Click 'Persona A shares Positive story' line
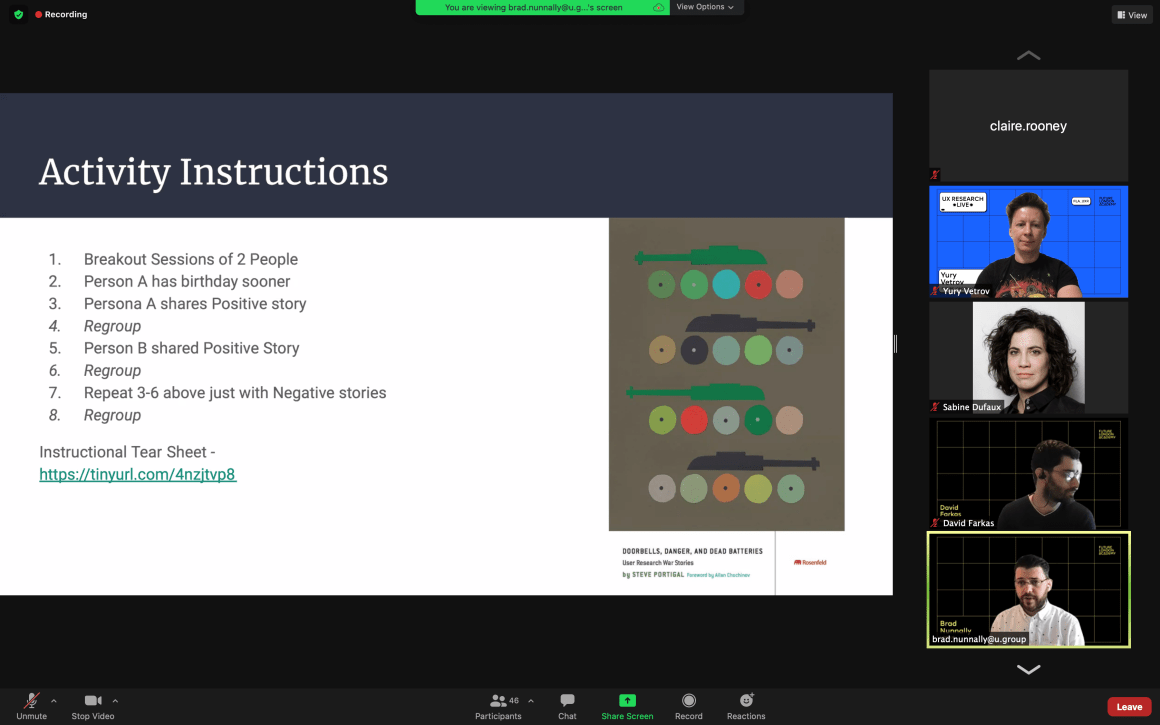Image resolution: width=1160 pixels, height=725 pixels. pyautogui.click(x=195, y=303)
